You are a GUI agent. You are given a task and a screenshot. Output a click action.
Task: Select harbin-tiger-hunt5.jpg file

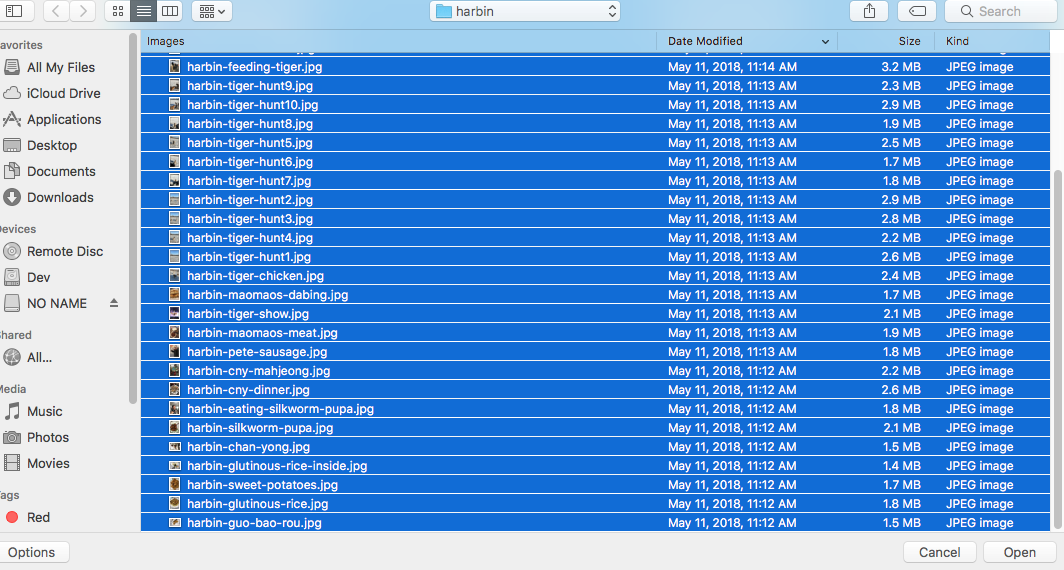(x=595, y=142)
